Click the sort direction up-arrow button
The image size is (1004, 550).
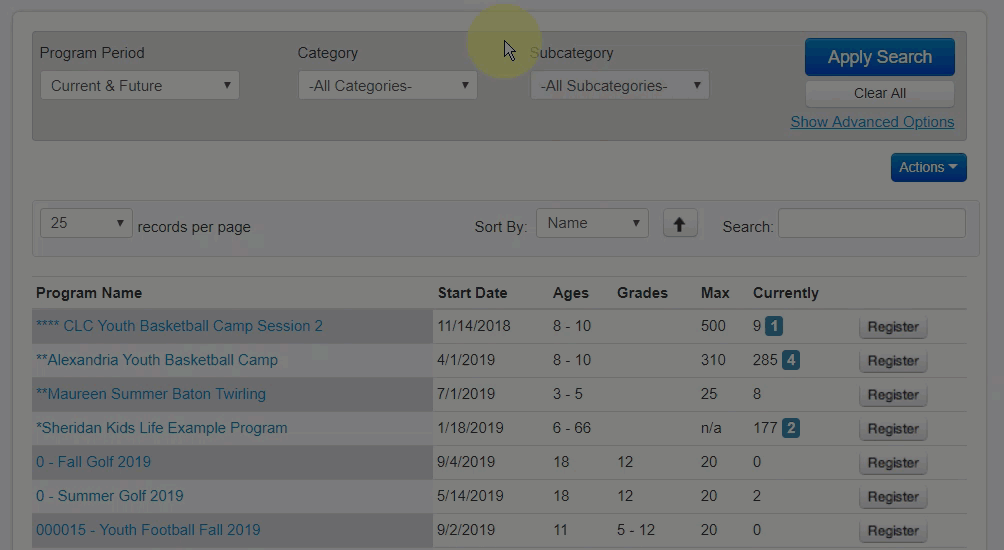tap(680, 224)
